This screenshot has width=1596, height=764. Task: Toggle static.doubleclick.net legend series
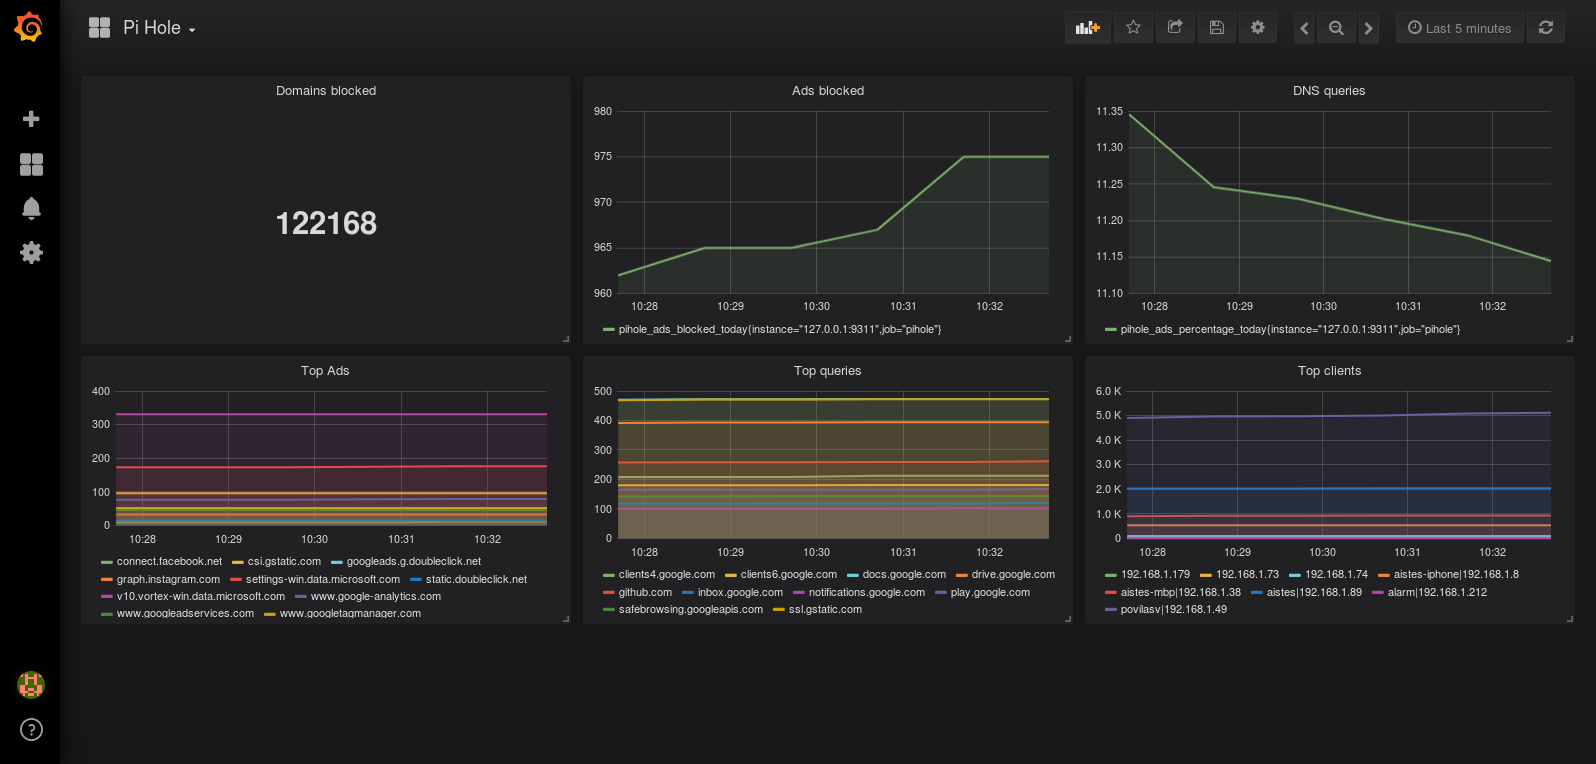476,579
